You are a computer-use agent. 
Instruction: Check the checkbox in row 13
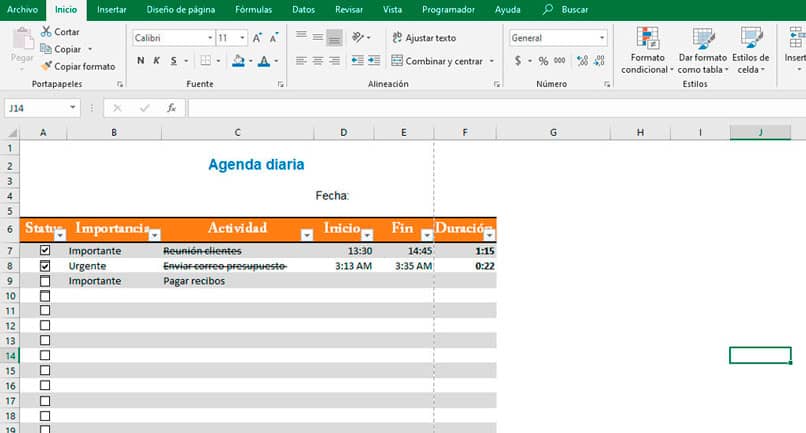(45, 340)
